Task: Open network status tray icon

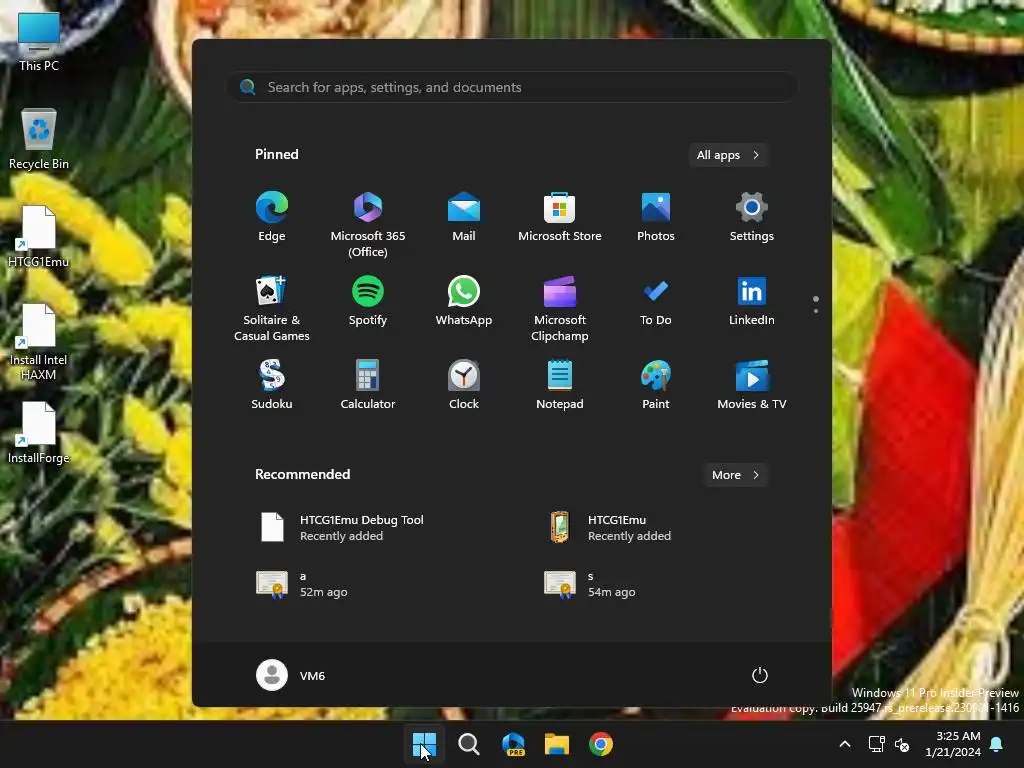Action: tap(876, 744)
